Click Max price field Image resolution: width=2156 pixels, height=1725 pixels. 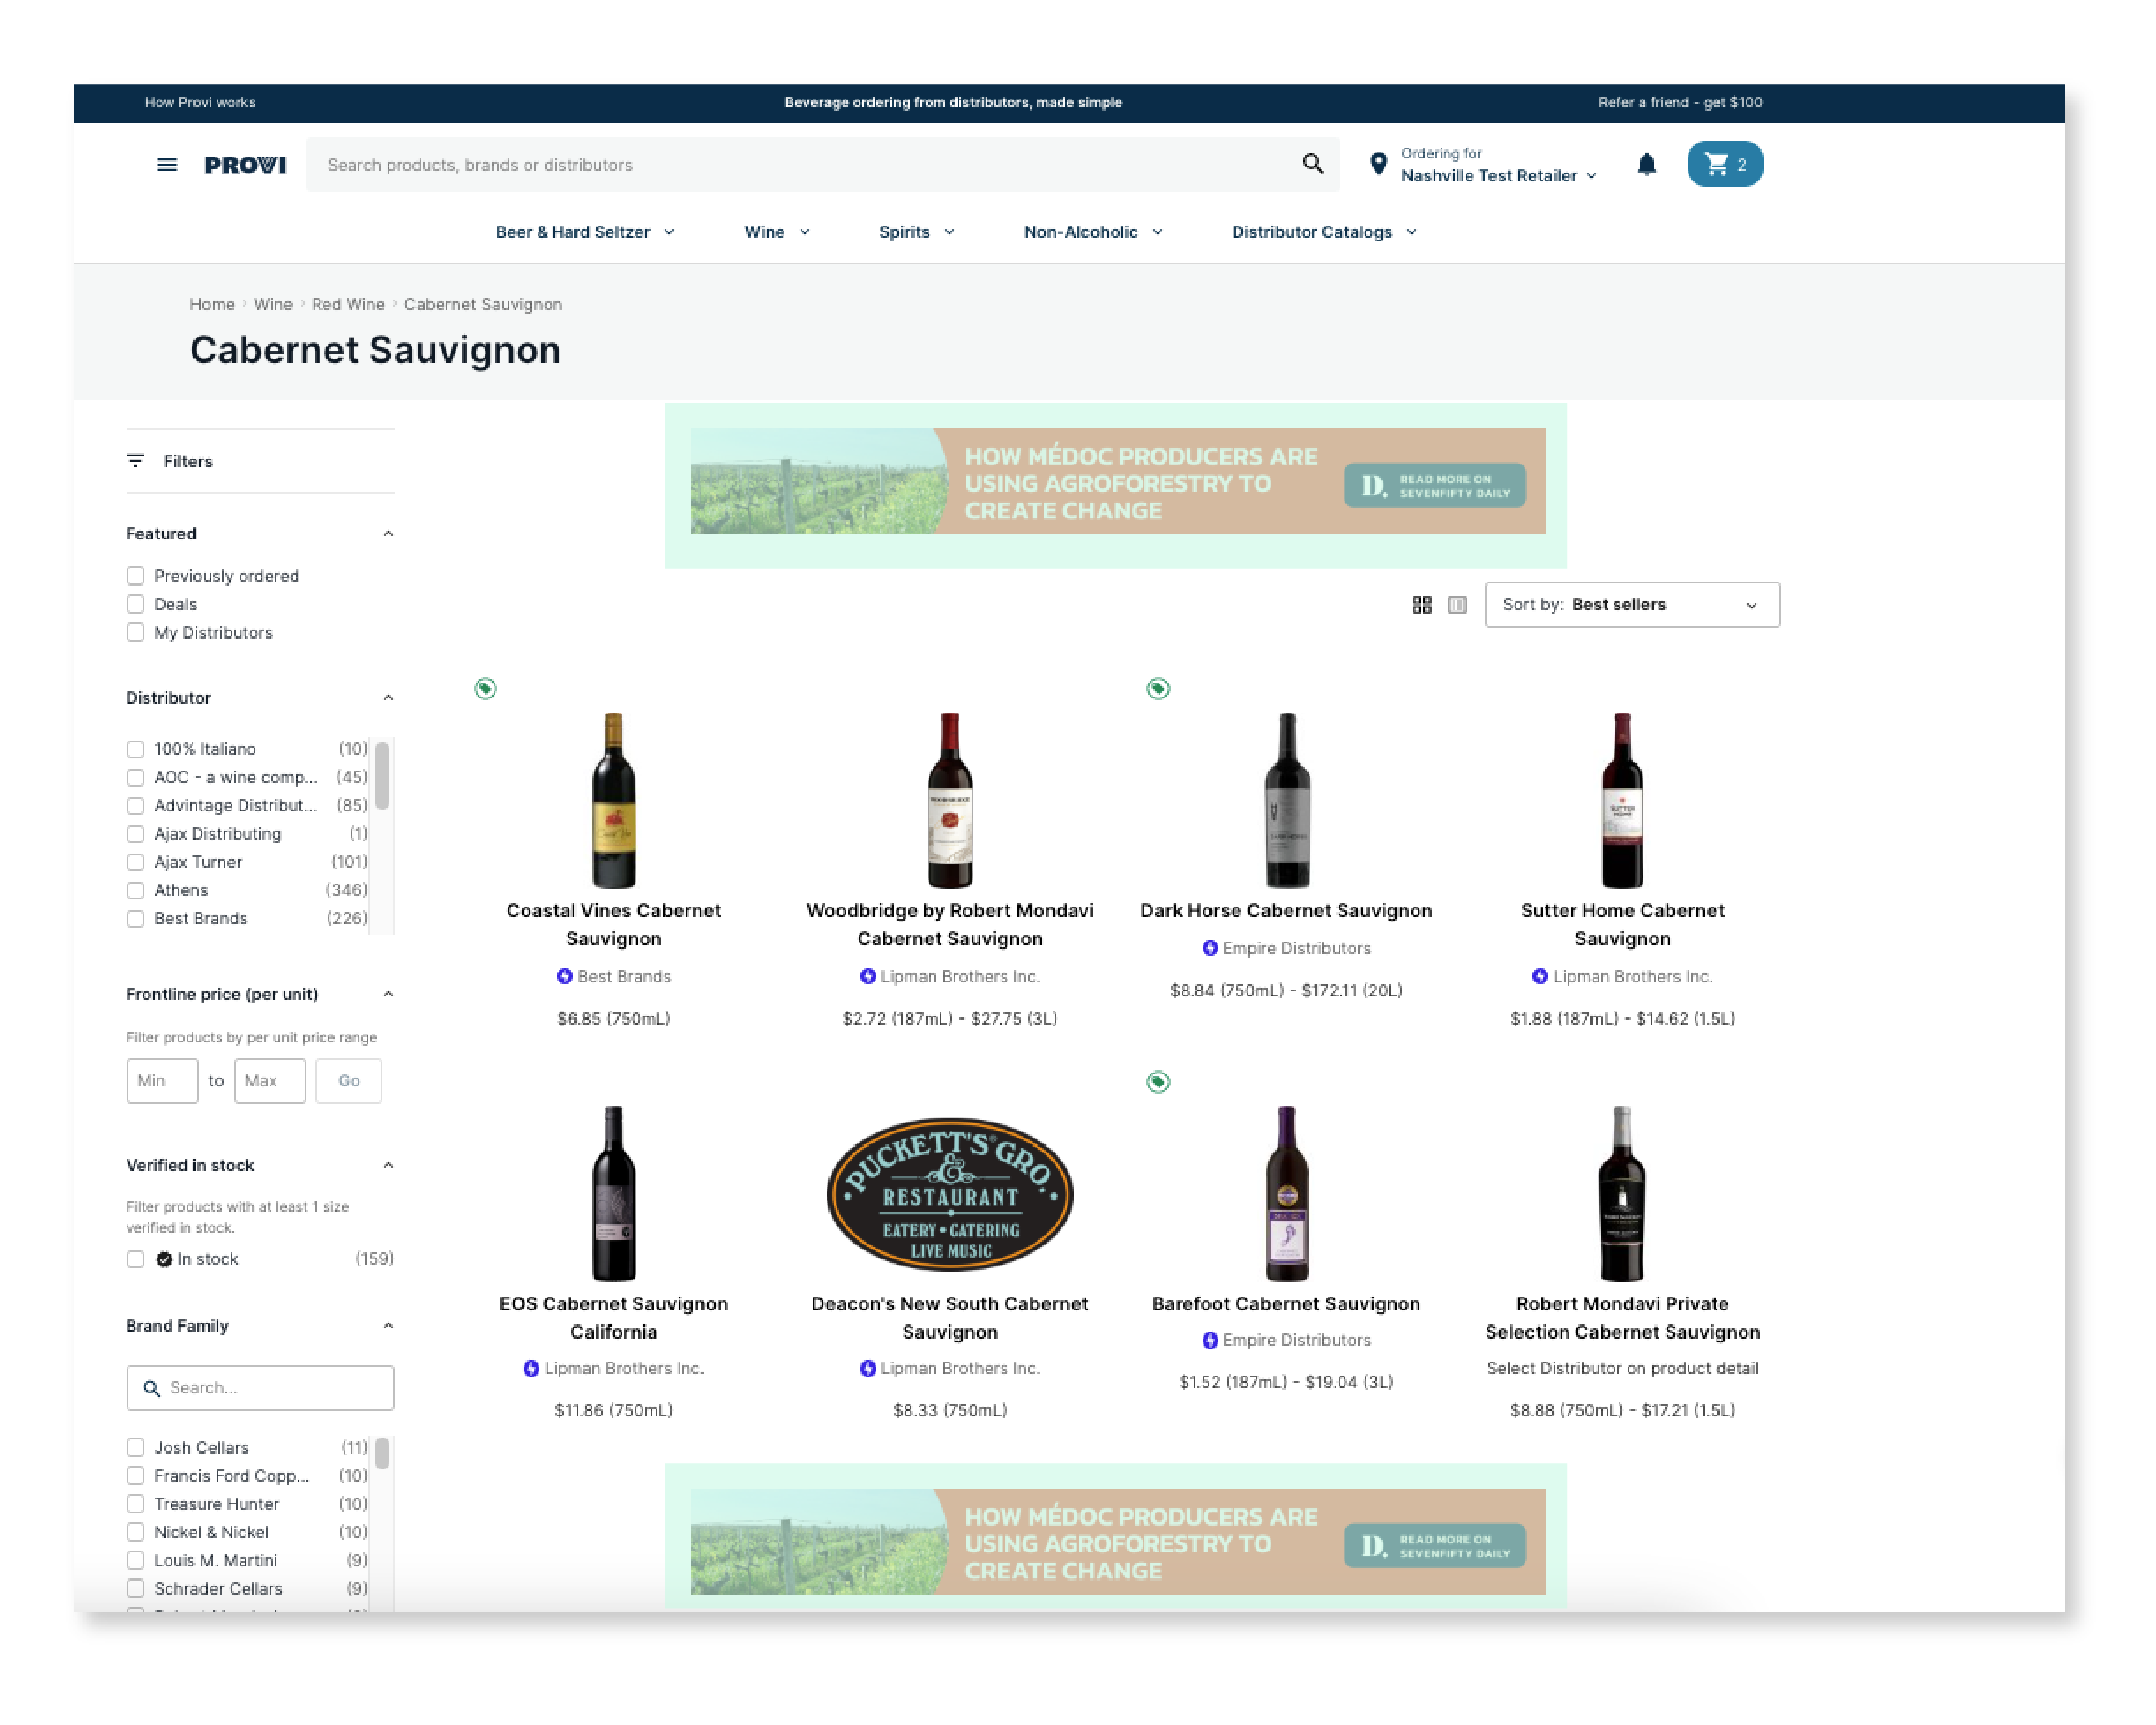point(270,1081)
